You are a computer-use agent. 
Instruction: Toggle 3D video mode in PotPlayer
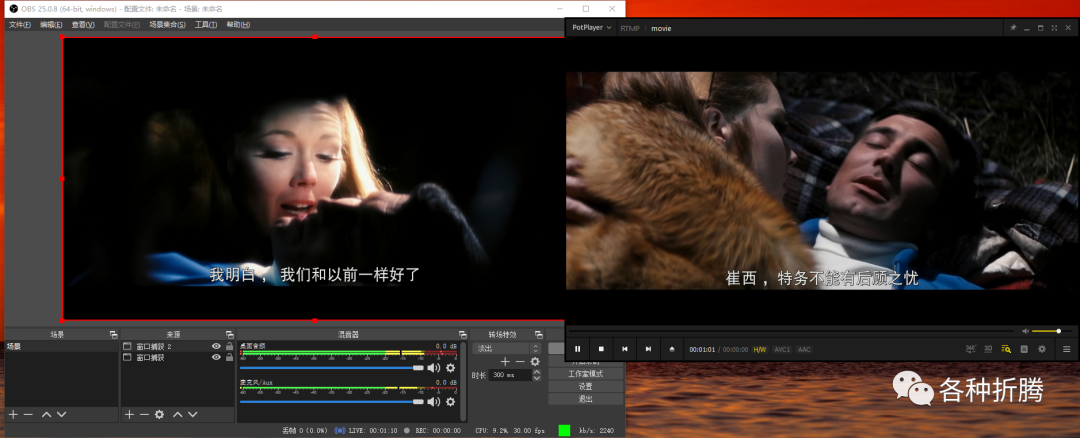tap(988, 349)
